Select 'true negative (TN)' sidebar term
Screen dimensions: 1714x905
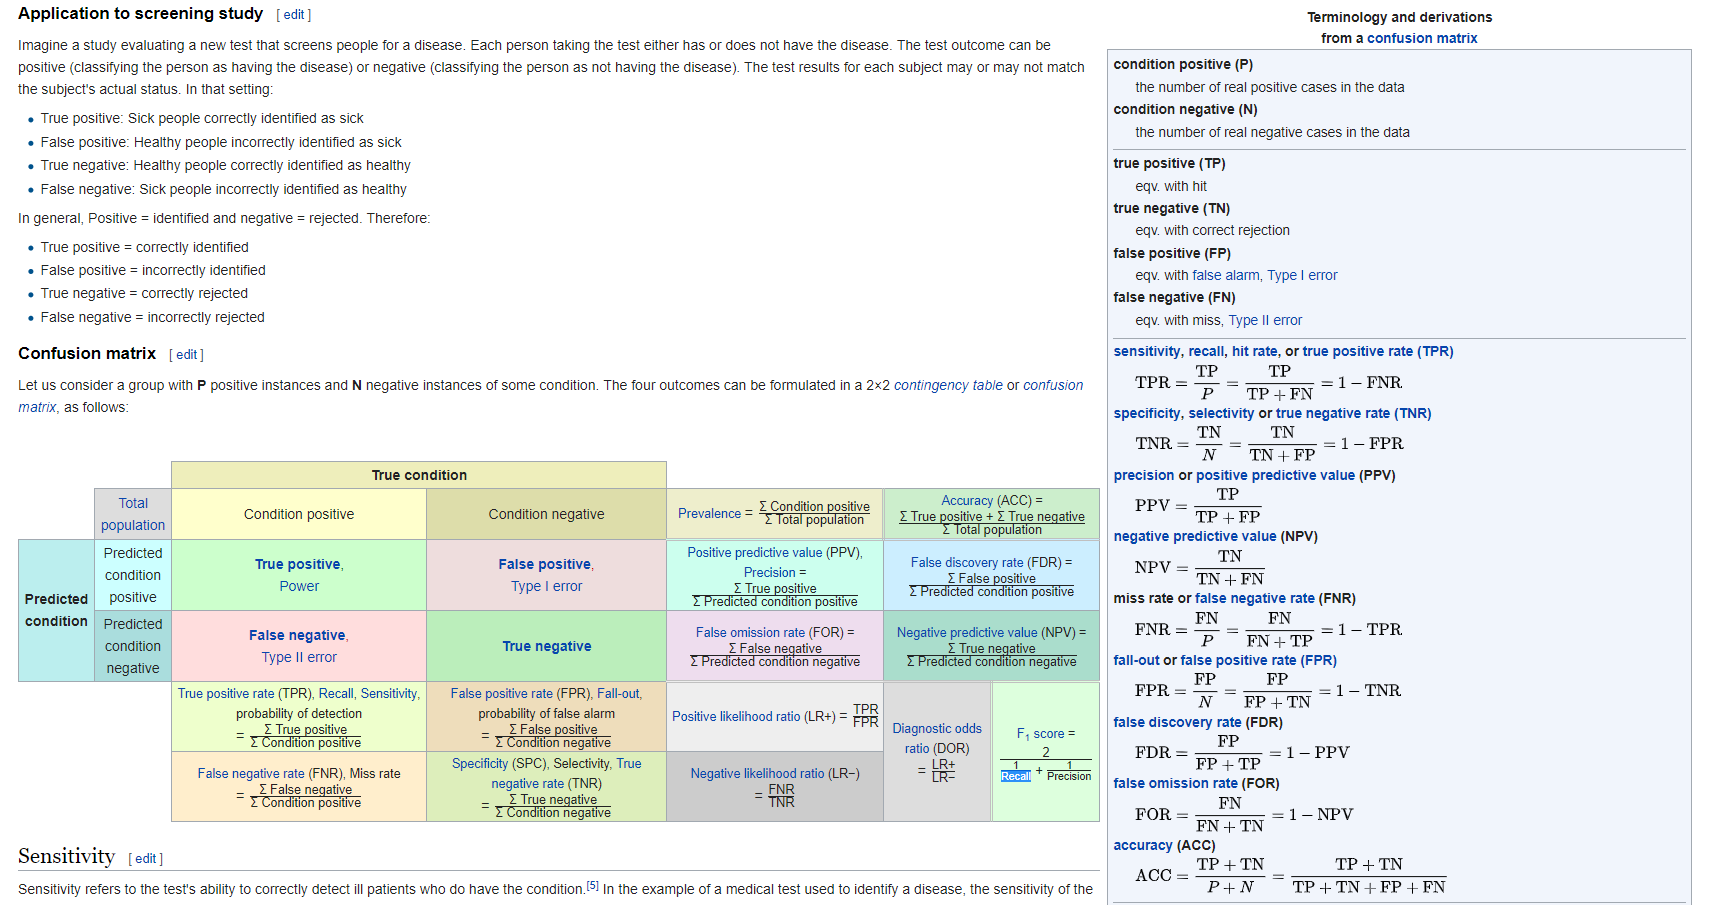point(1172,208)
